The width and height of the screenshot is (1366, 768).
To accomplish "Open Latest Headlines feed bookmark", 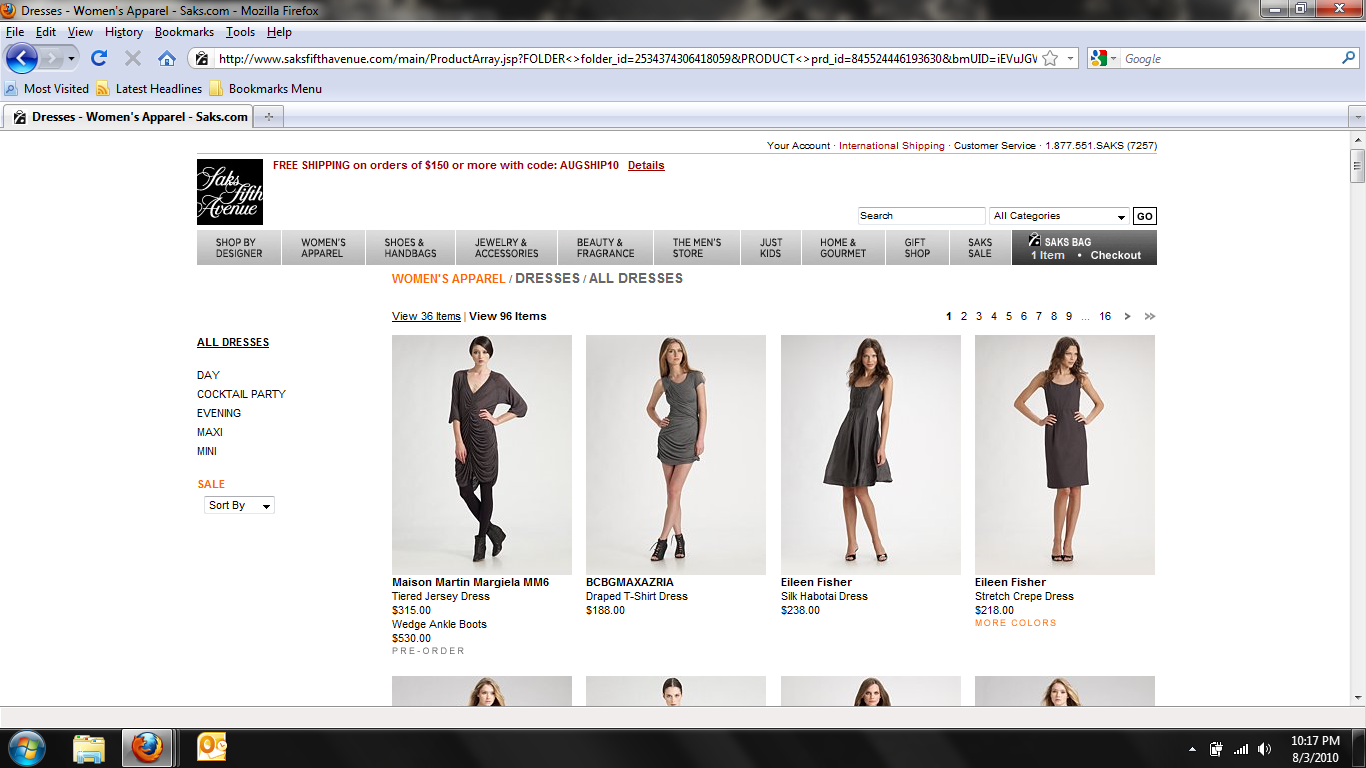I will [149, 88].
